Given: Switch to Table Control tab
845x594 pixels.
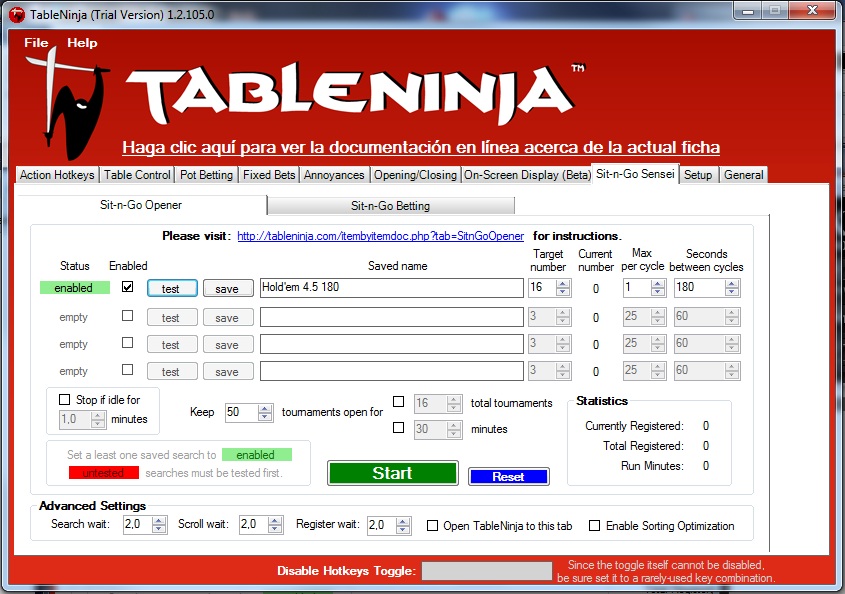Looking at the screenshot, I should 137,175.
